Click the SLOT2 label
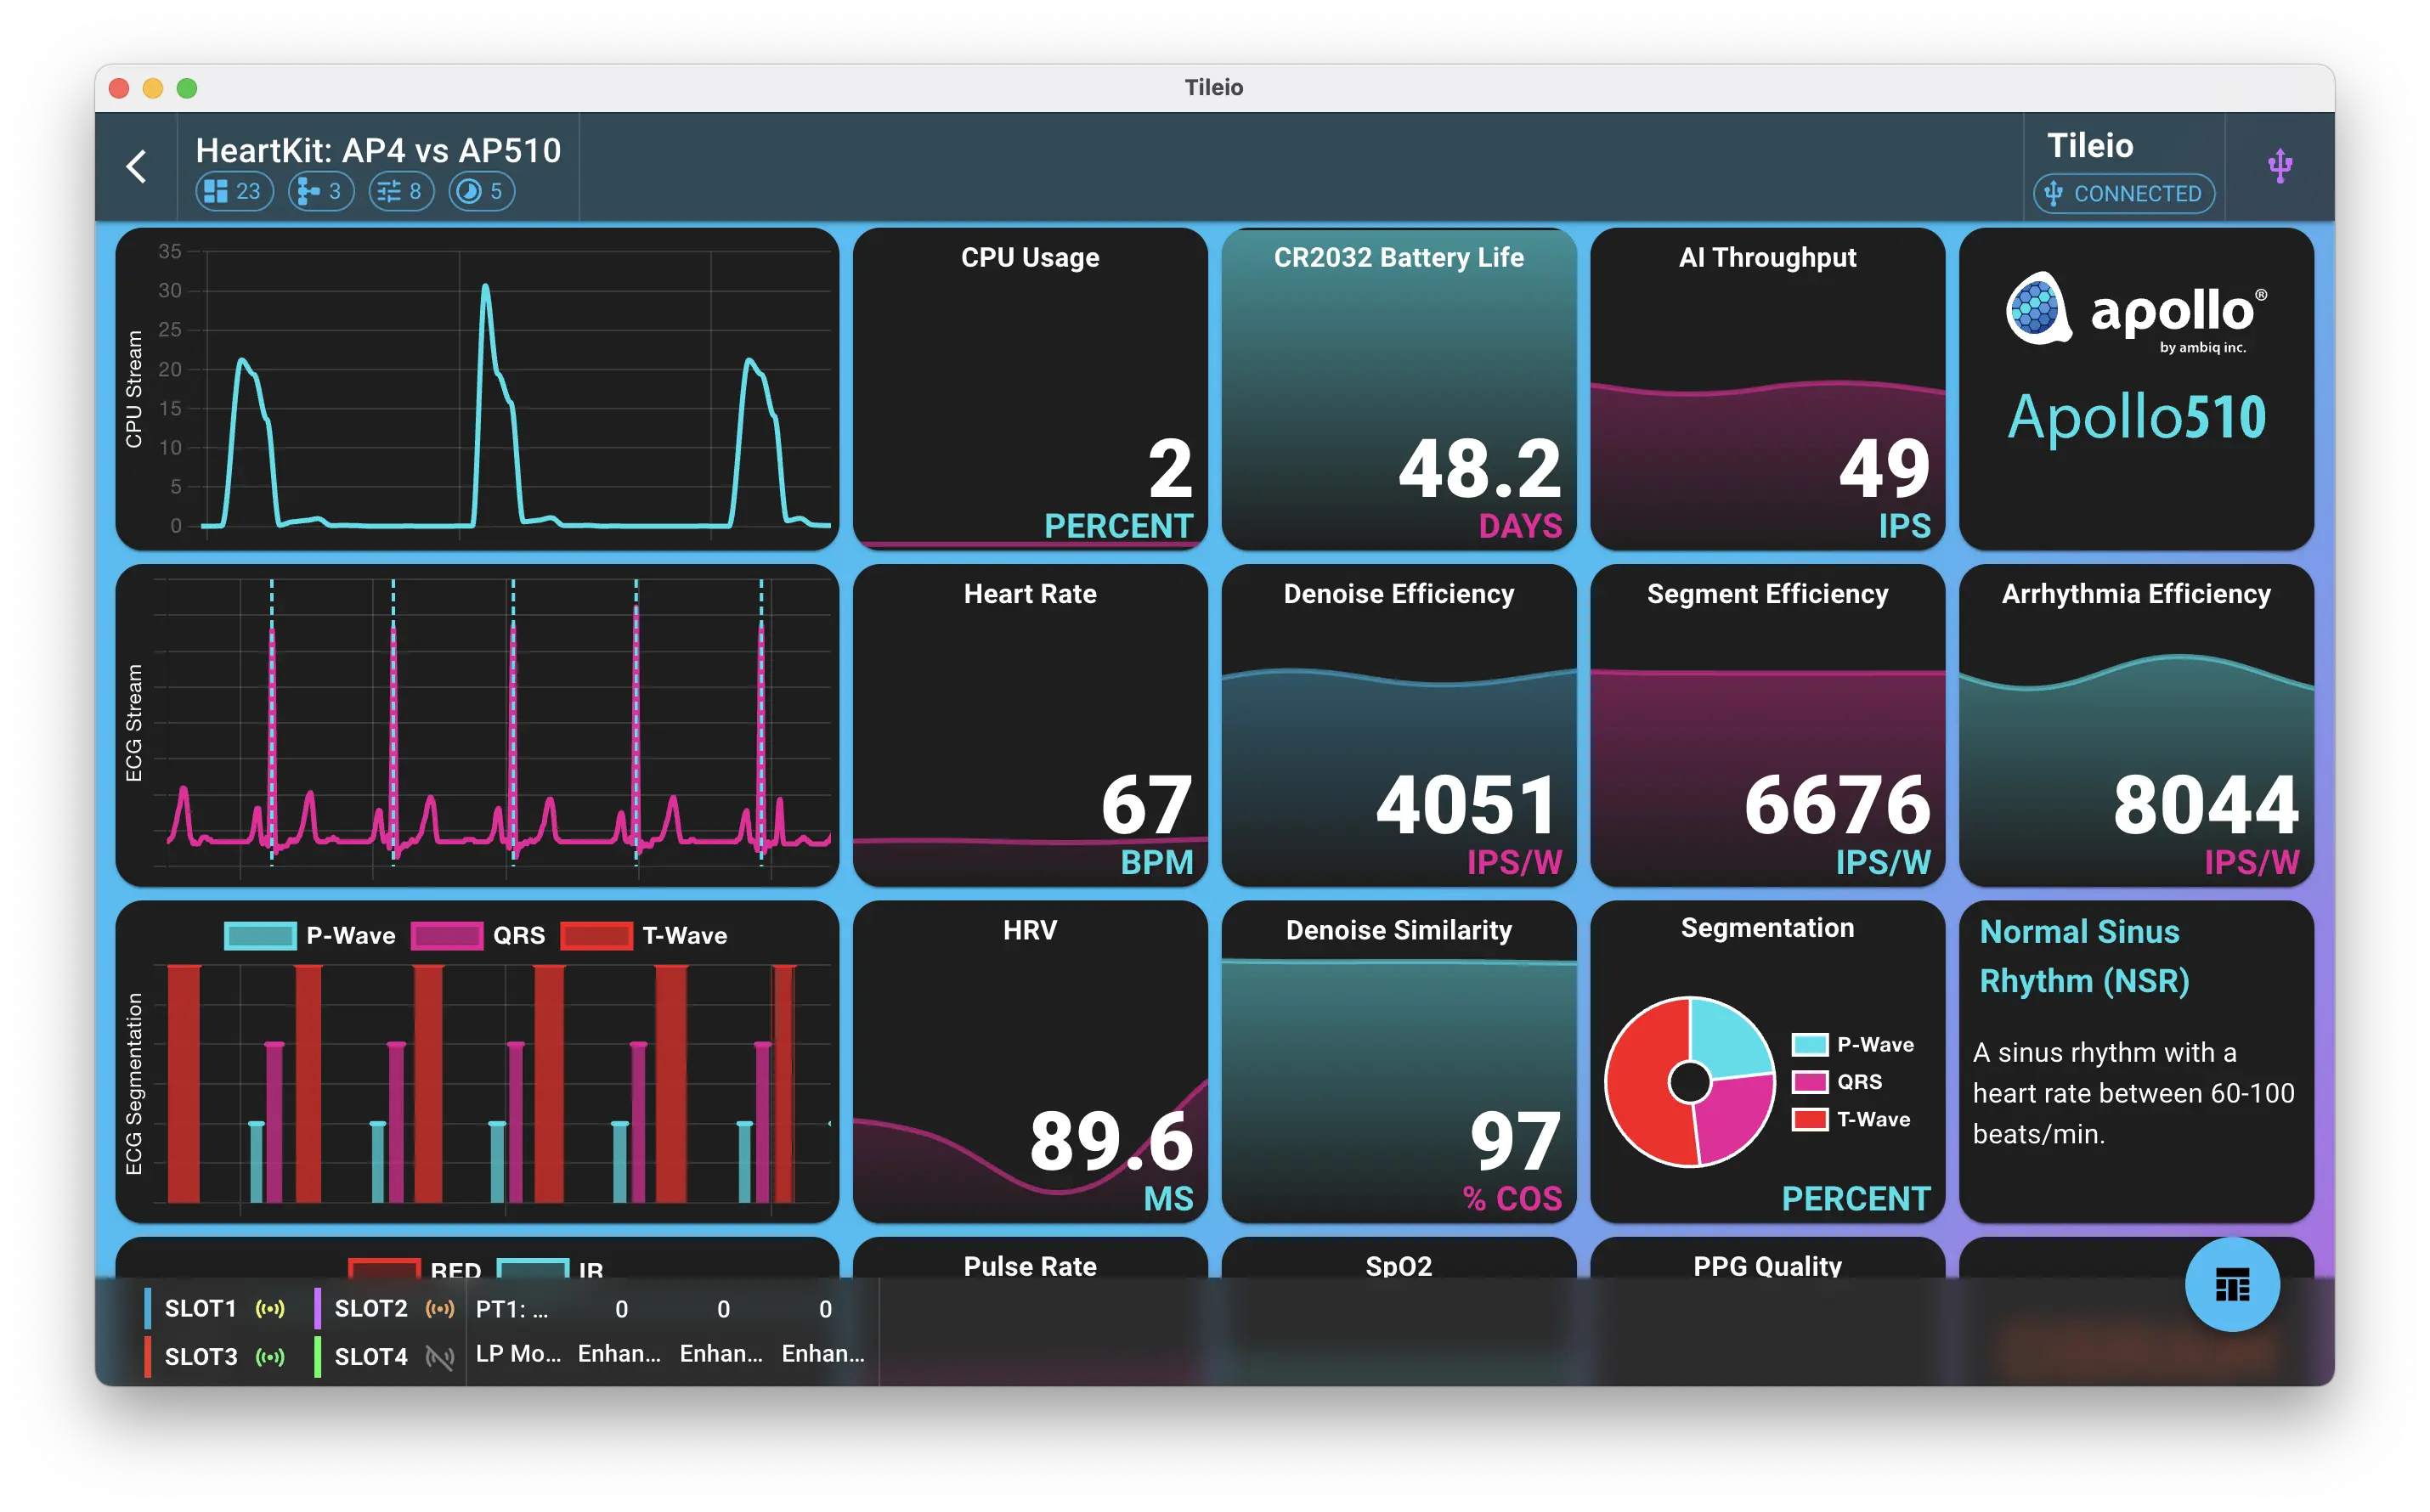The width and height of the screenshot is (2430, 1512). click(x=371, y=1308)
